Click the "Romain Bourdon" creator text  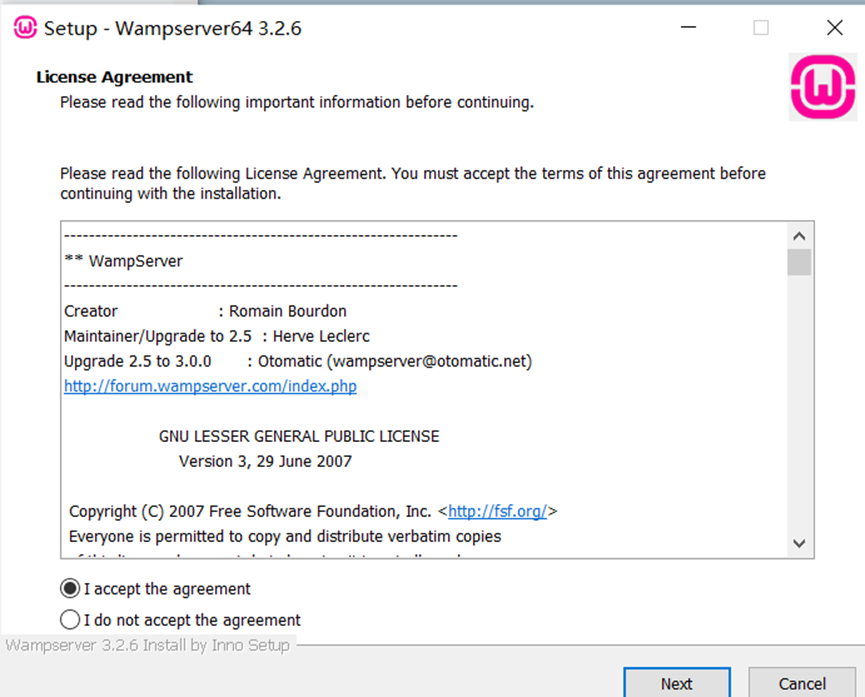tap(287, 311)
